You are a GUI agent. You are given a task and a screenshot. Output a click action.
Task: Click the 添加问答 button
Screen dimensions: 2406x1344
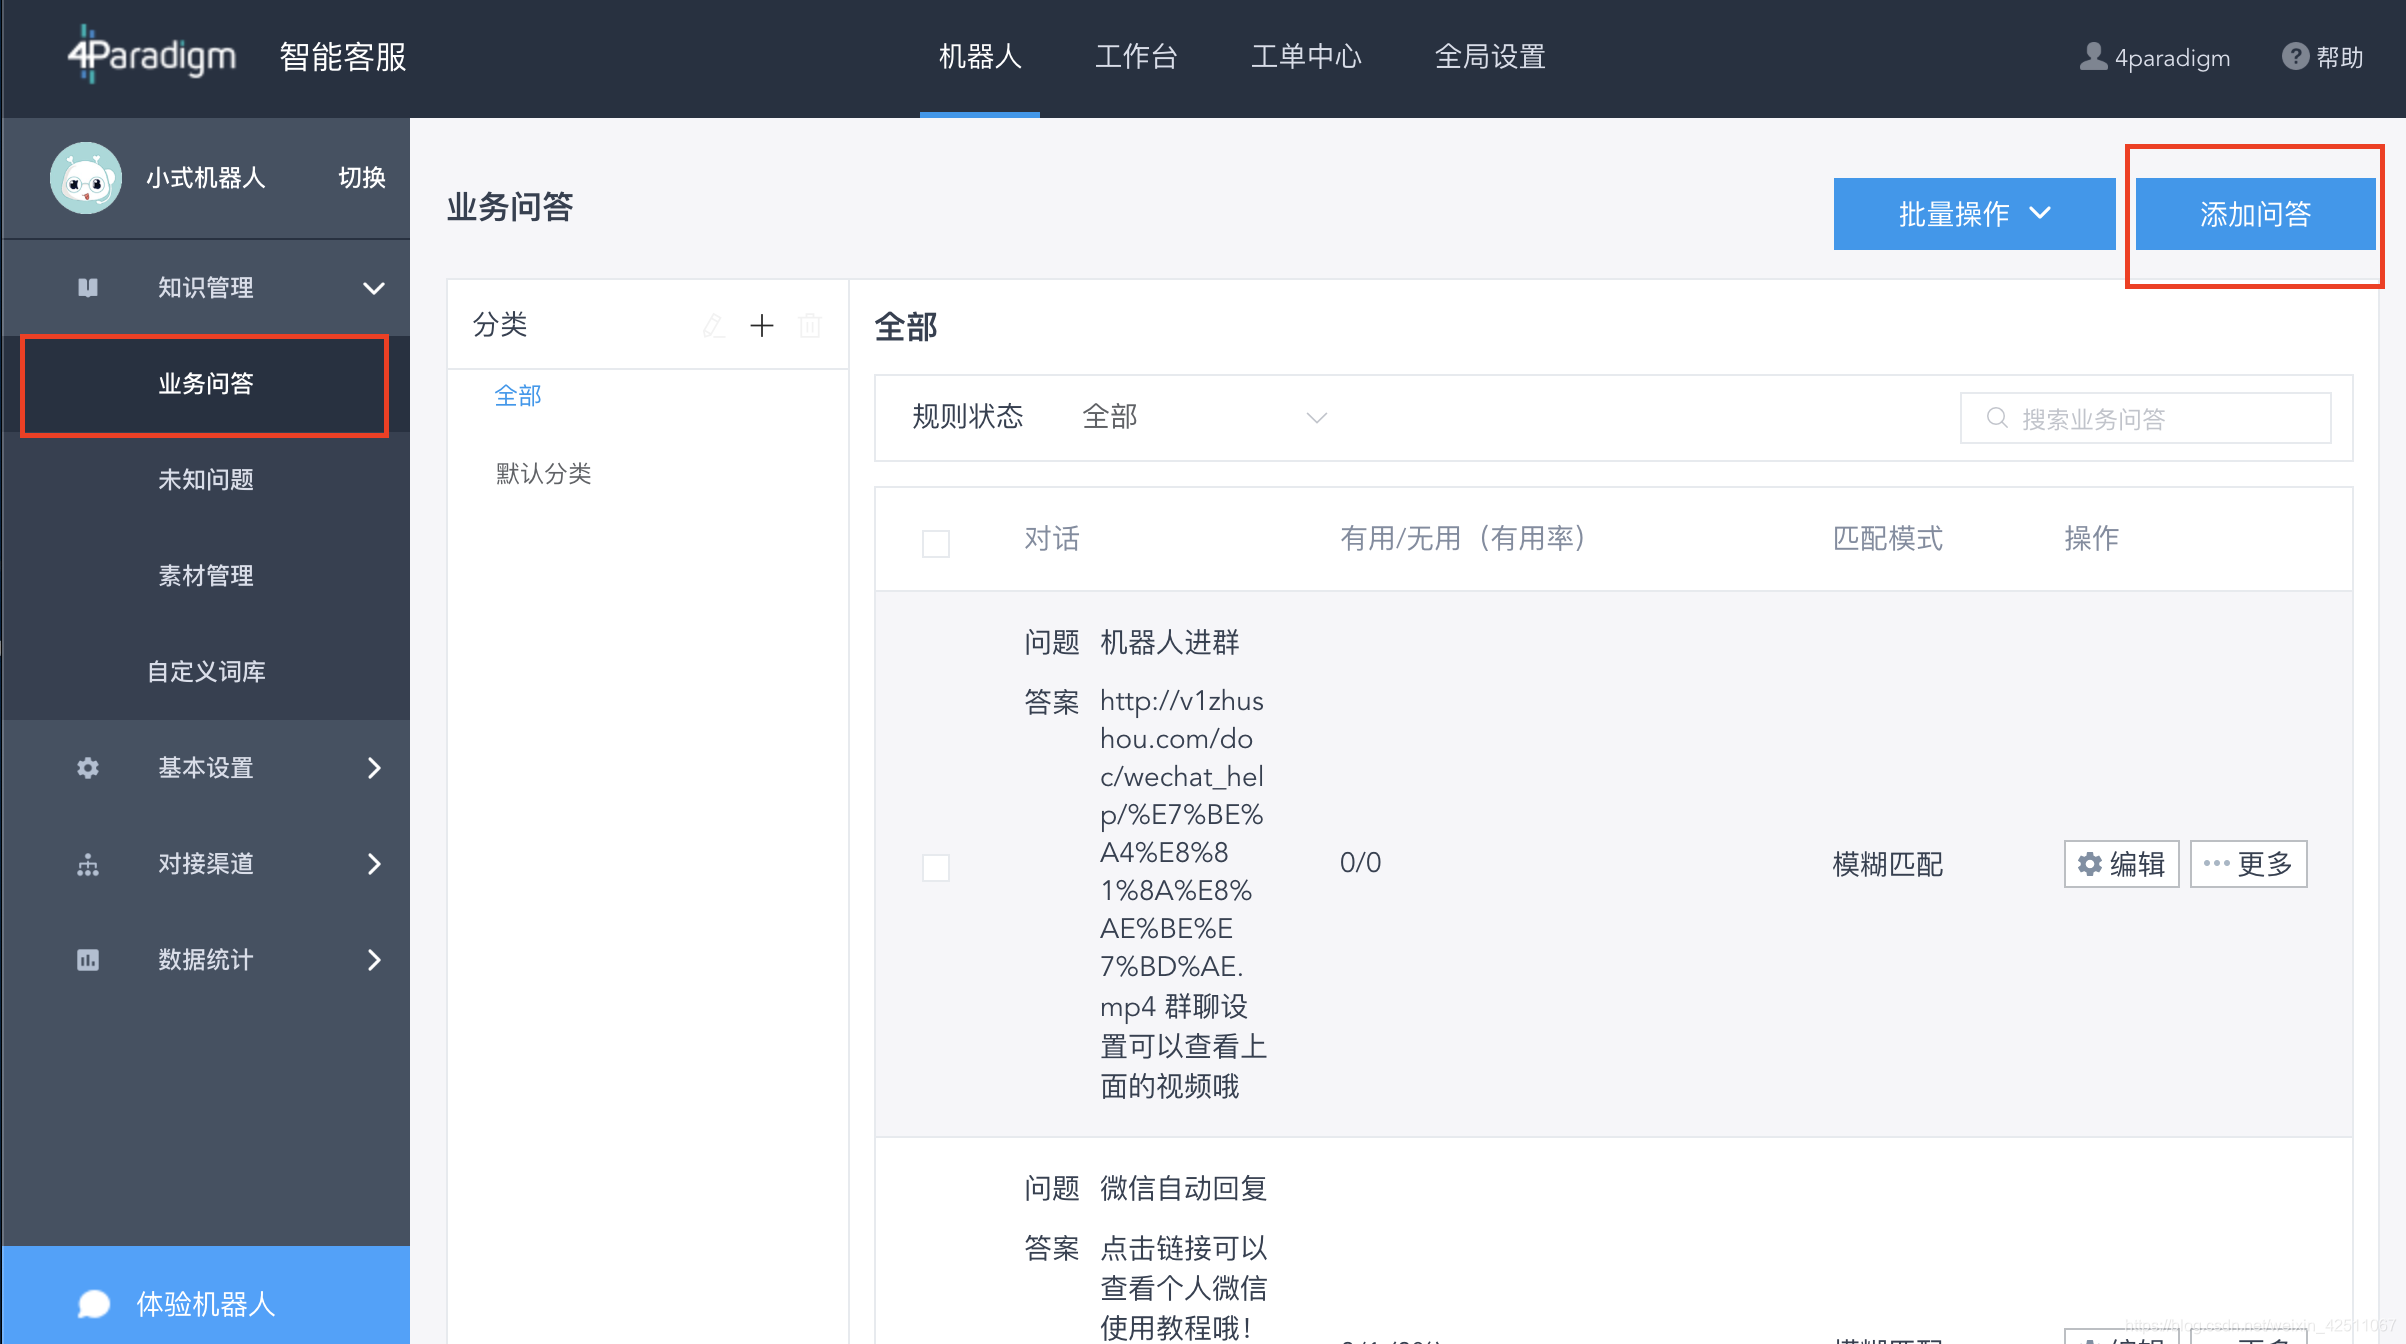tap(2254, 214)
